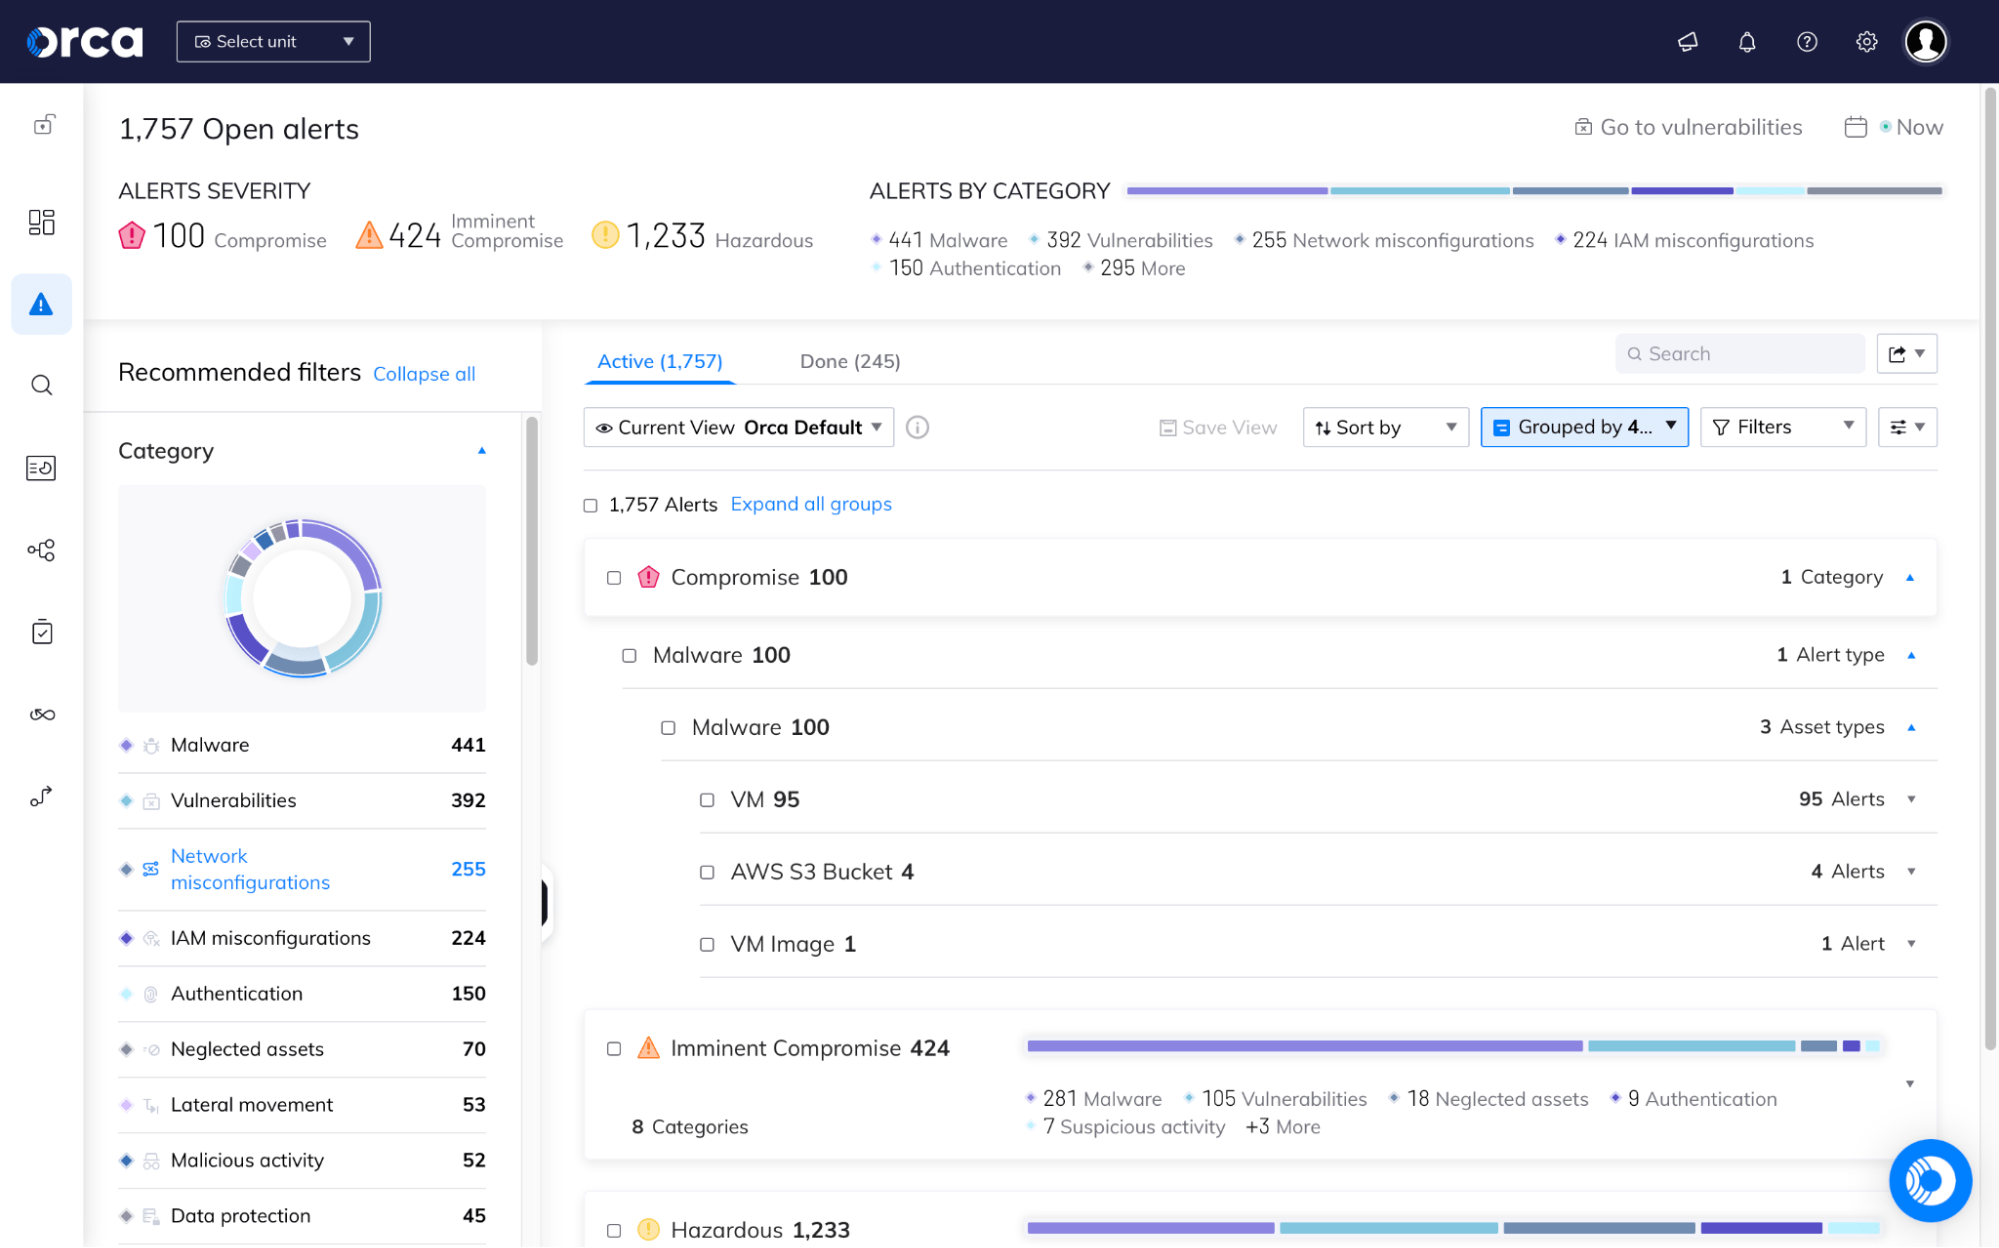Click the settings gear in the top bar
The height and width of the screenshot is (1248, 1999).
[1865, 41]
